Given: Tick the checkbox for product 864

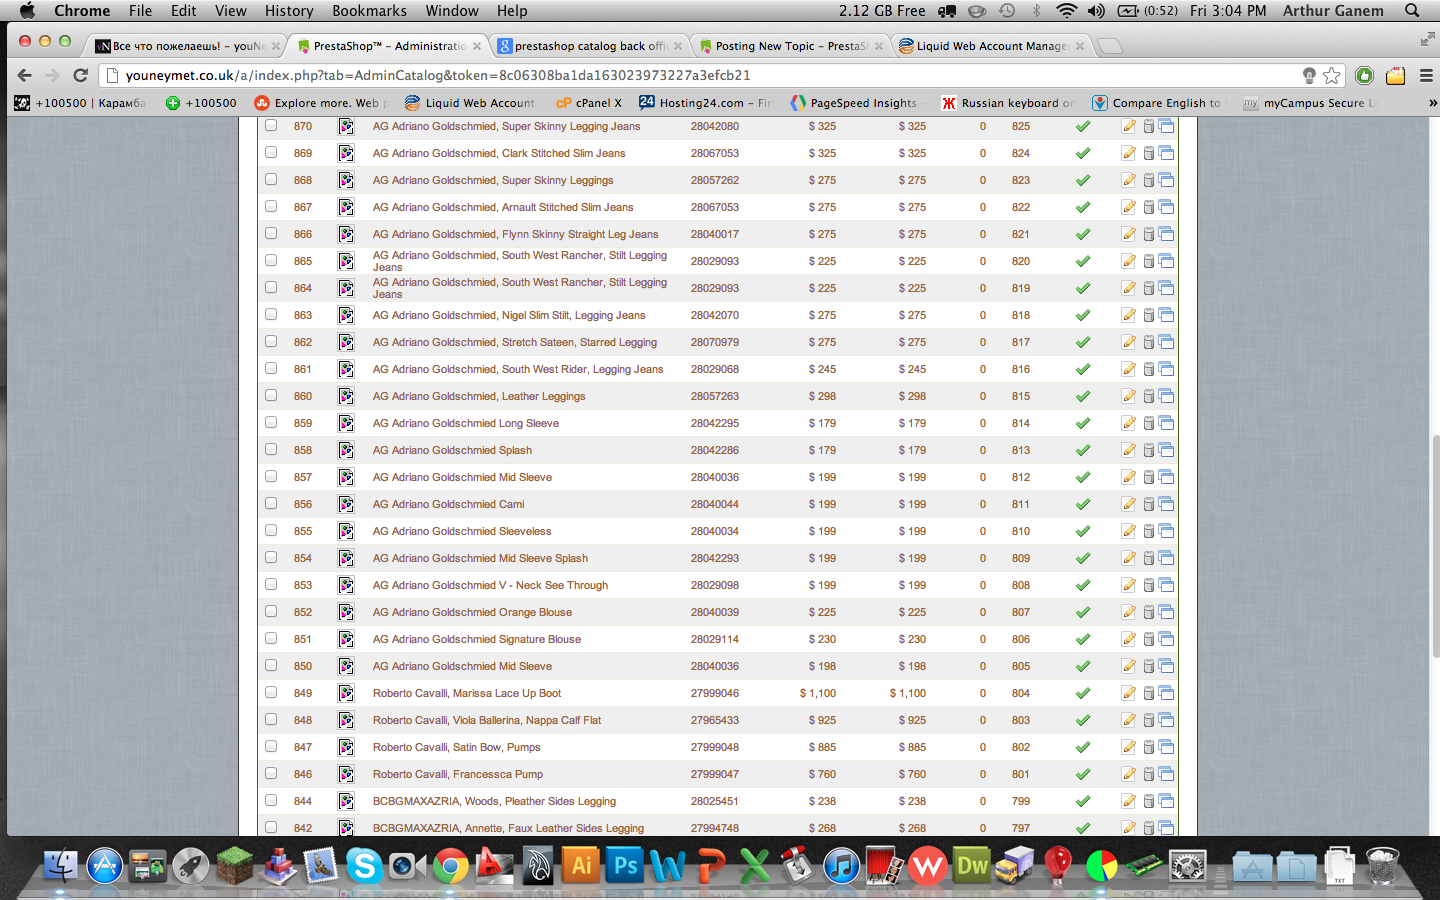Looking at the screenshot, I should 271,288.
